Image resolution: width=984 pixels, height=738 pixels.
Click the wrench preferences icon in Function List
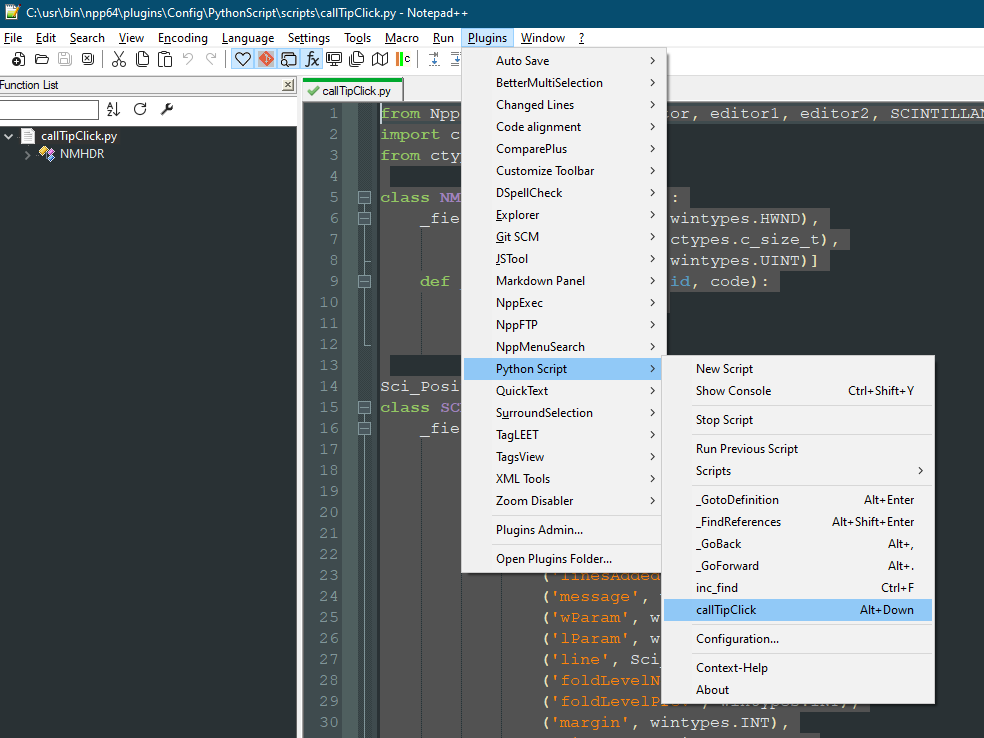pos(167,109)
